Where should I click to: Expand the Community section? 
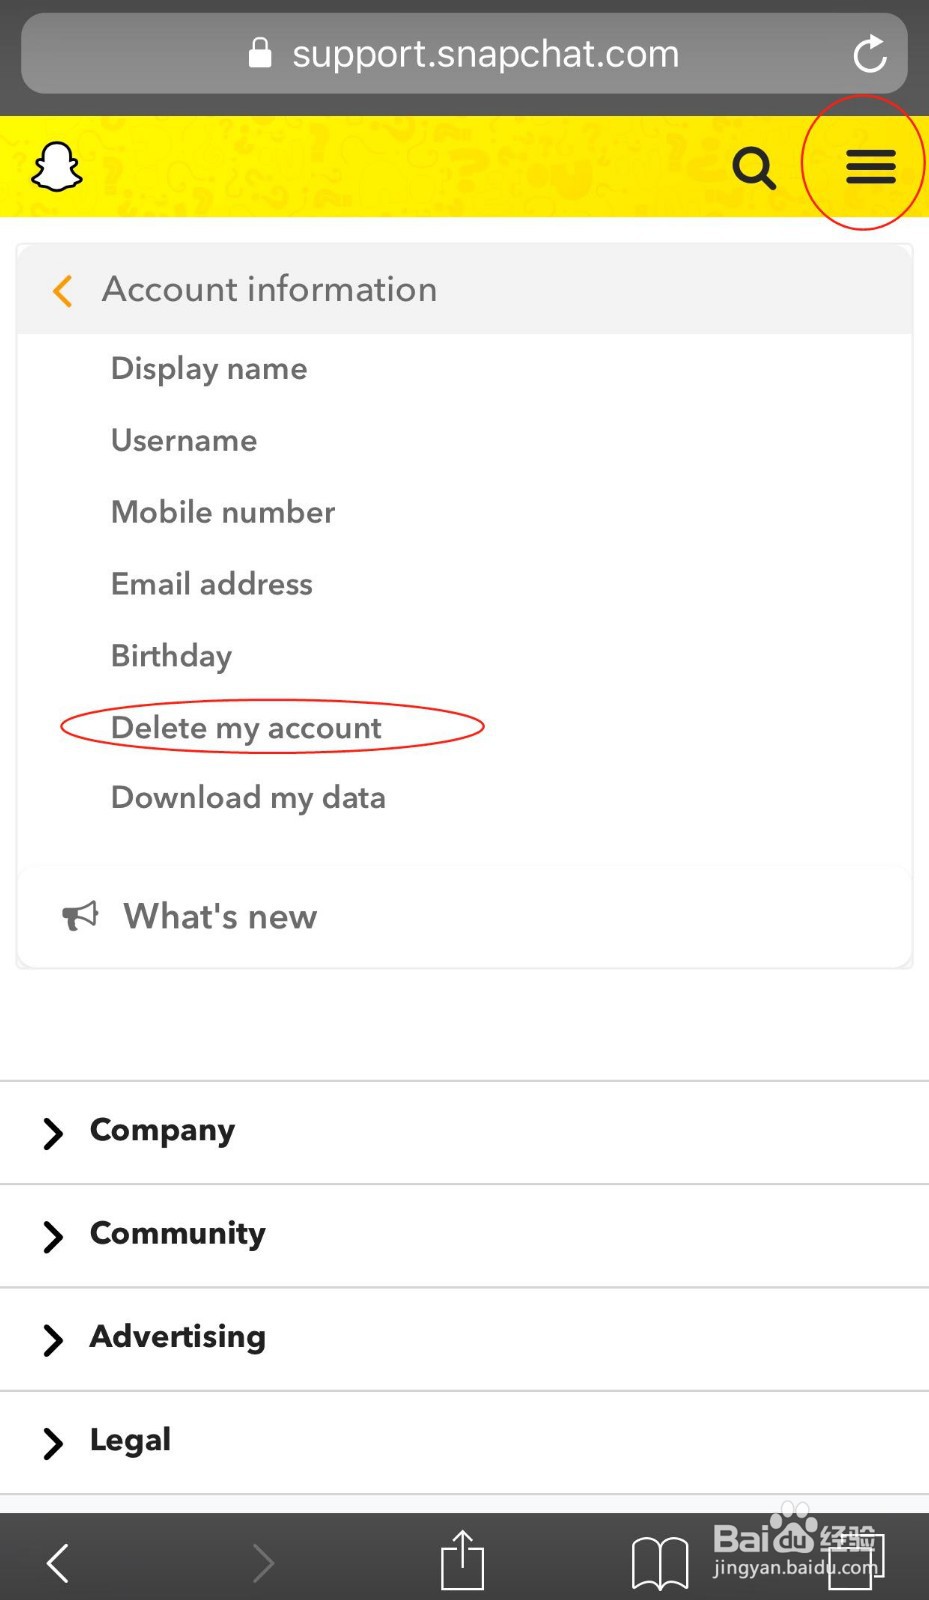[177, 1234]
